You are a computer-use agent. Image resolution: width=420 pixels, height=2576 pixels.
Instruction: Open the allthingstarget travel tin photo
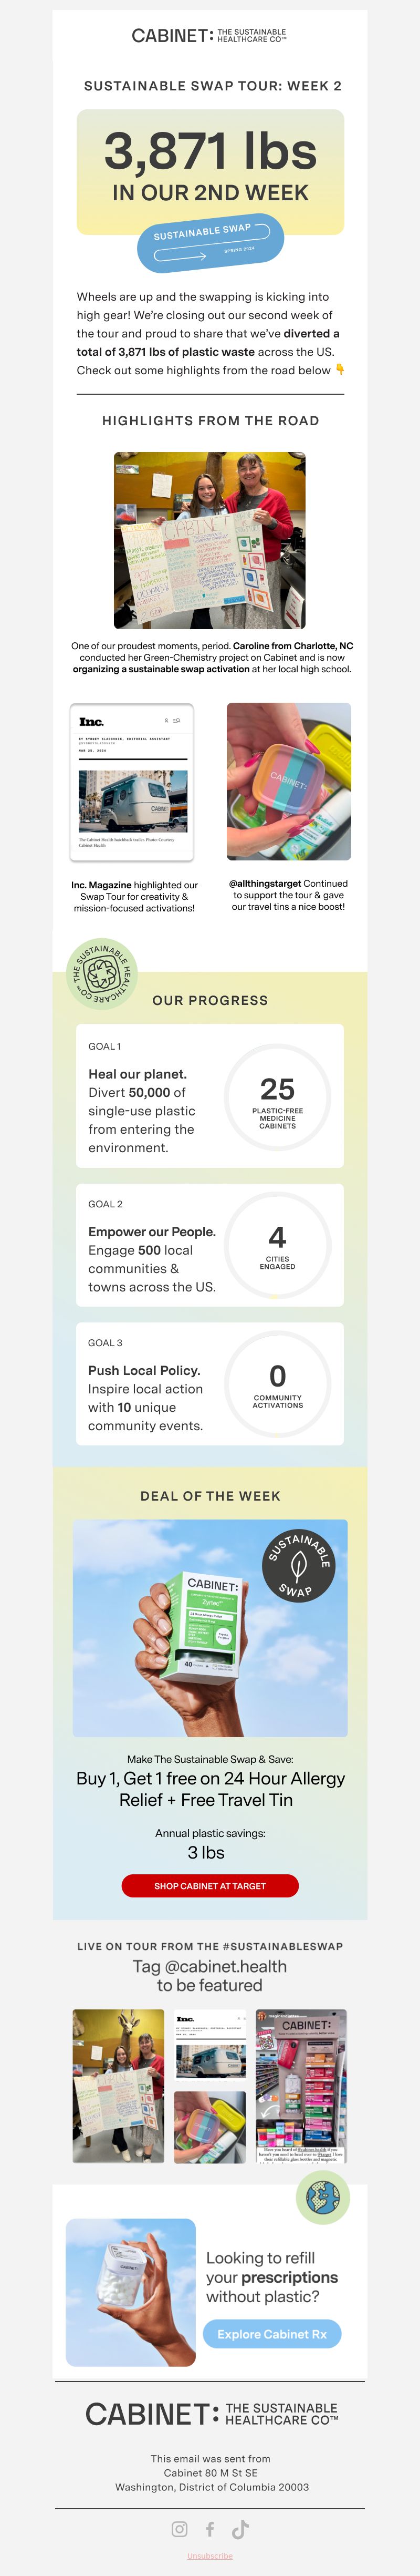(x=289, y=781)
